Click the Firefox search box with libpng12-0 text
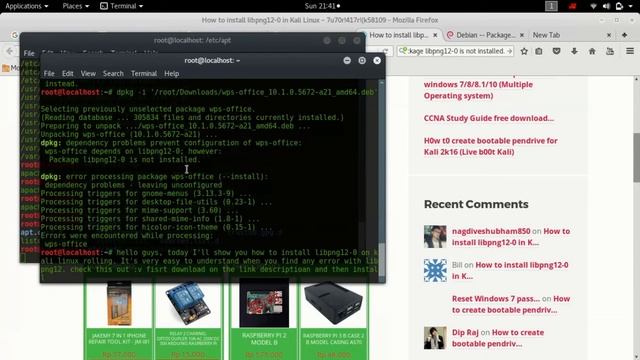 tap(455, 51)
